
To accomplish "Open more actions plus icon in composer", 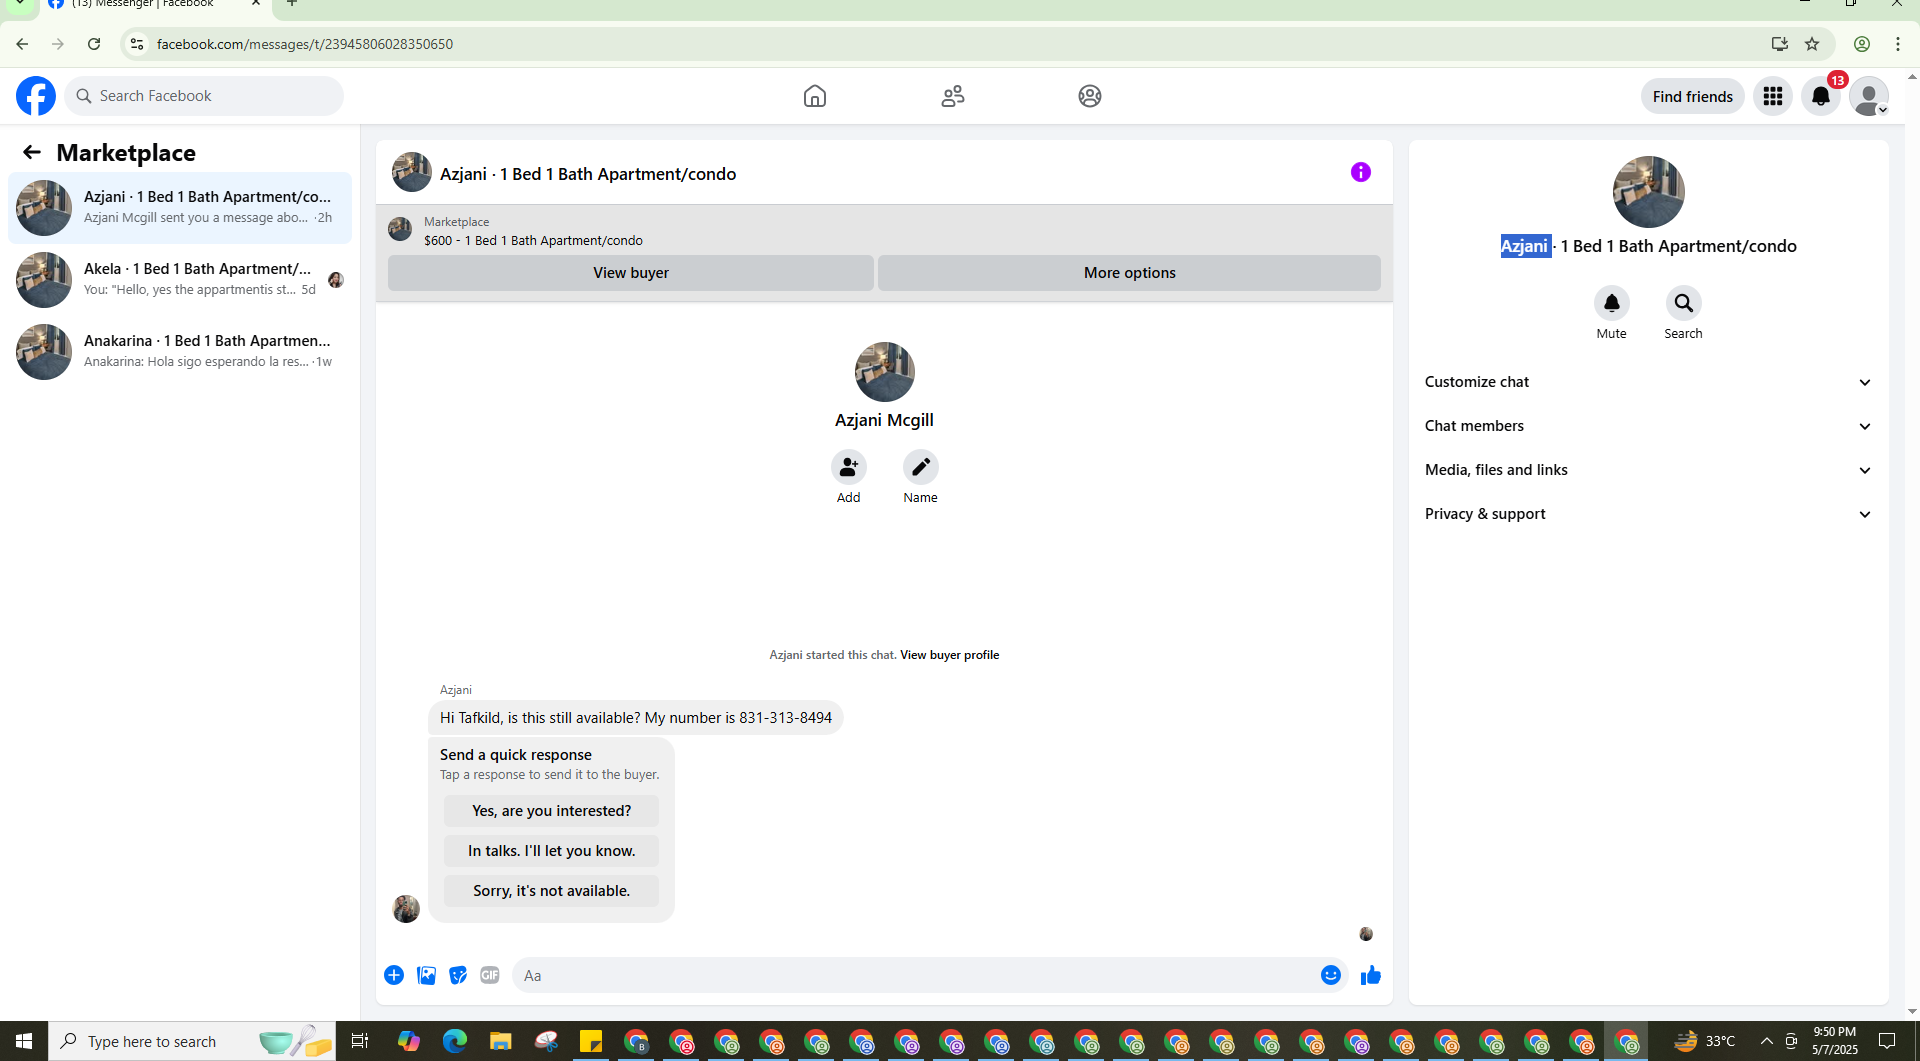I will 394,975.
